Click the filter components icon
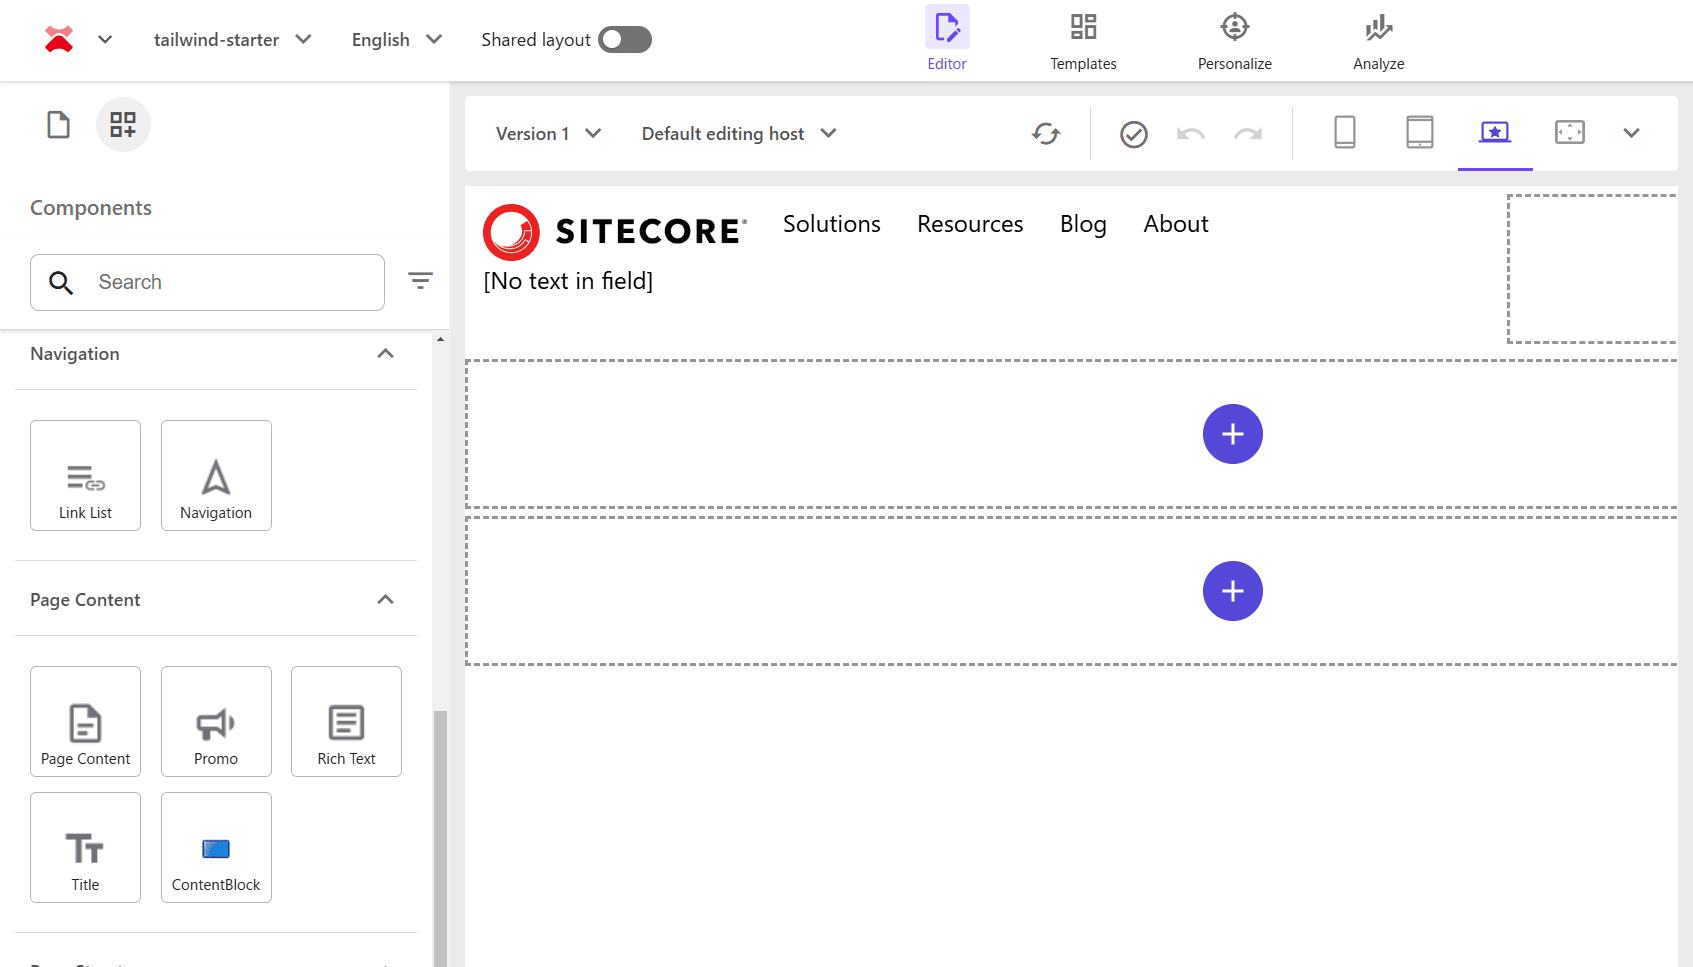 click(x=420, y=281)
